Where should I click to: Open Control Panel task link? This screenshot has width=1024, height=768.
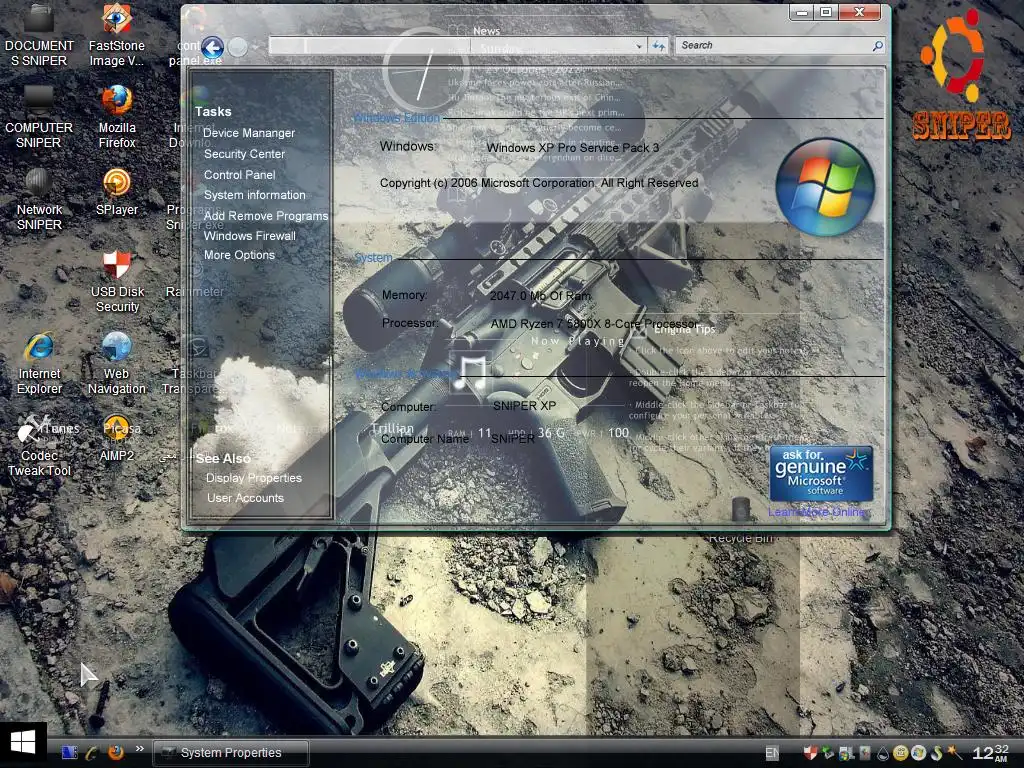coord(240,174)
